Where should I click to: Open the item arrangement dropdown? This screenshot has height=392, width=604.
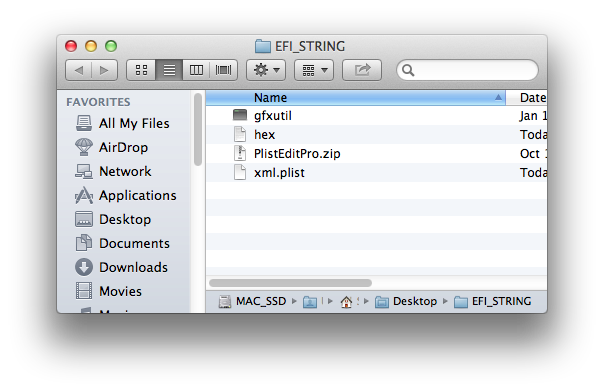[314, 70]
